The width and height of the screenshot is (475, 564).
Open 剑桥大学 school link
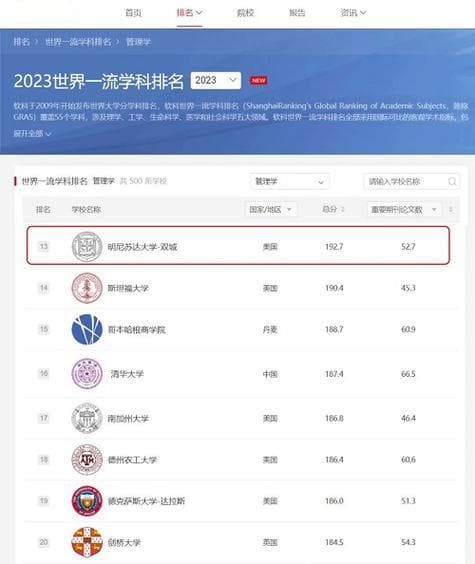click(x=124, y=542)
